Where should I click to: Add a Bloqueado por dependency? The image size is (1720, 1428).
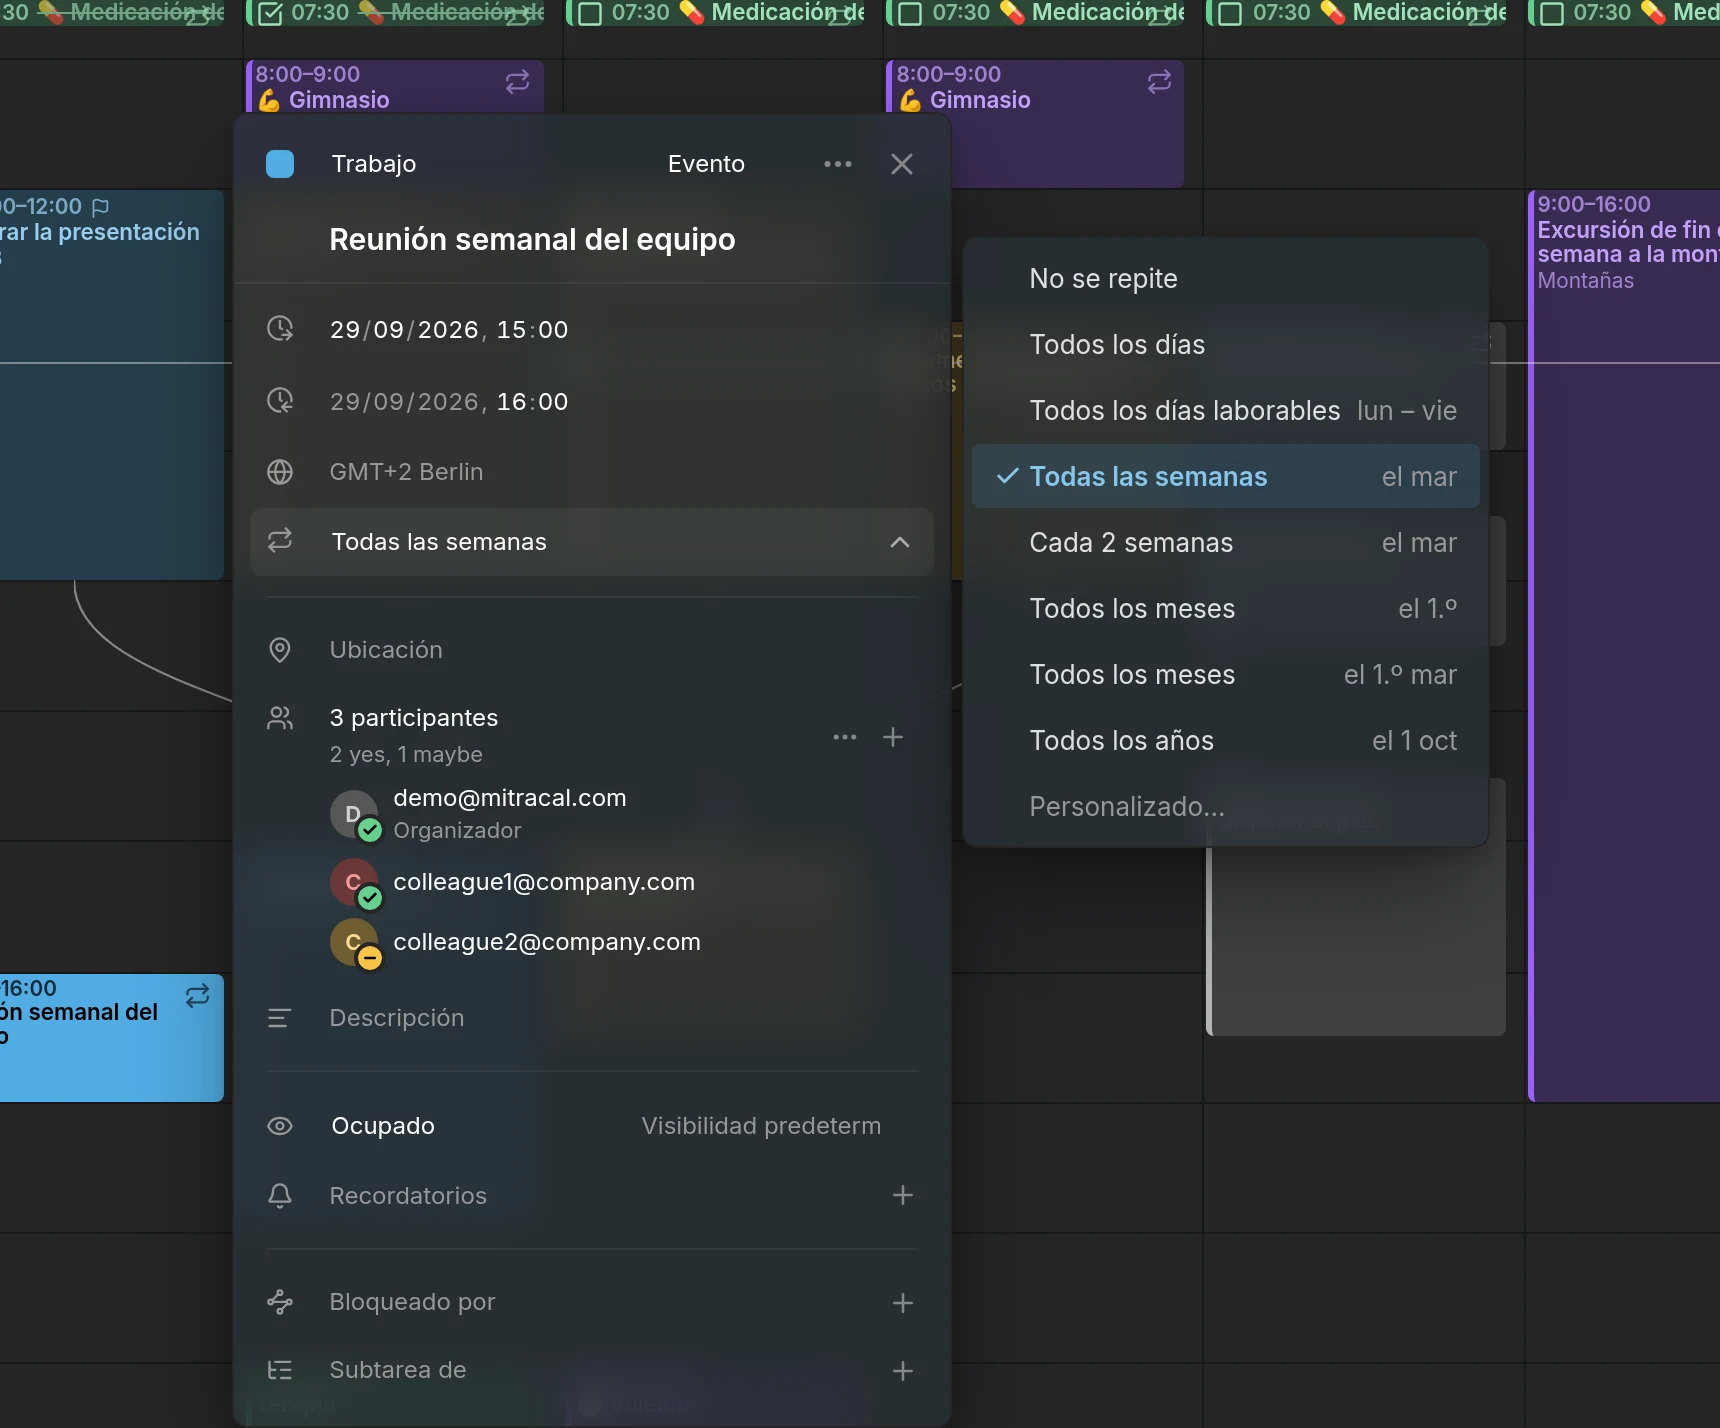903,1303
